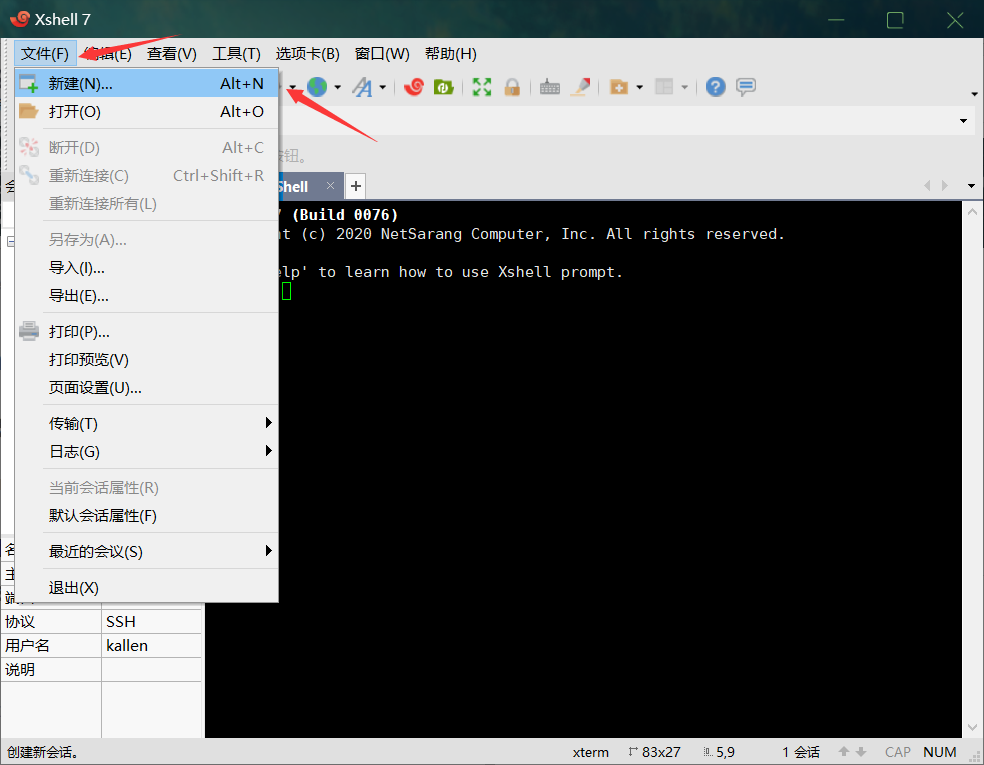Open dropdown arrow next to globe icon
The height and width of the screenshot is (765, 984).
338,87
